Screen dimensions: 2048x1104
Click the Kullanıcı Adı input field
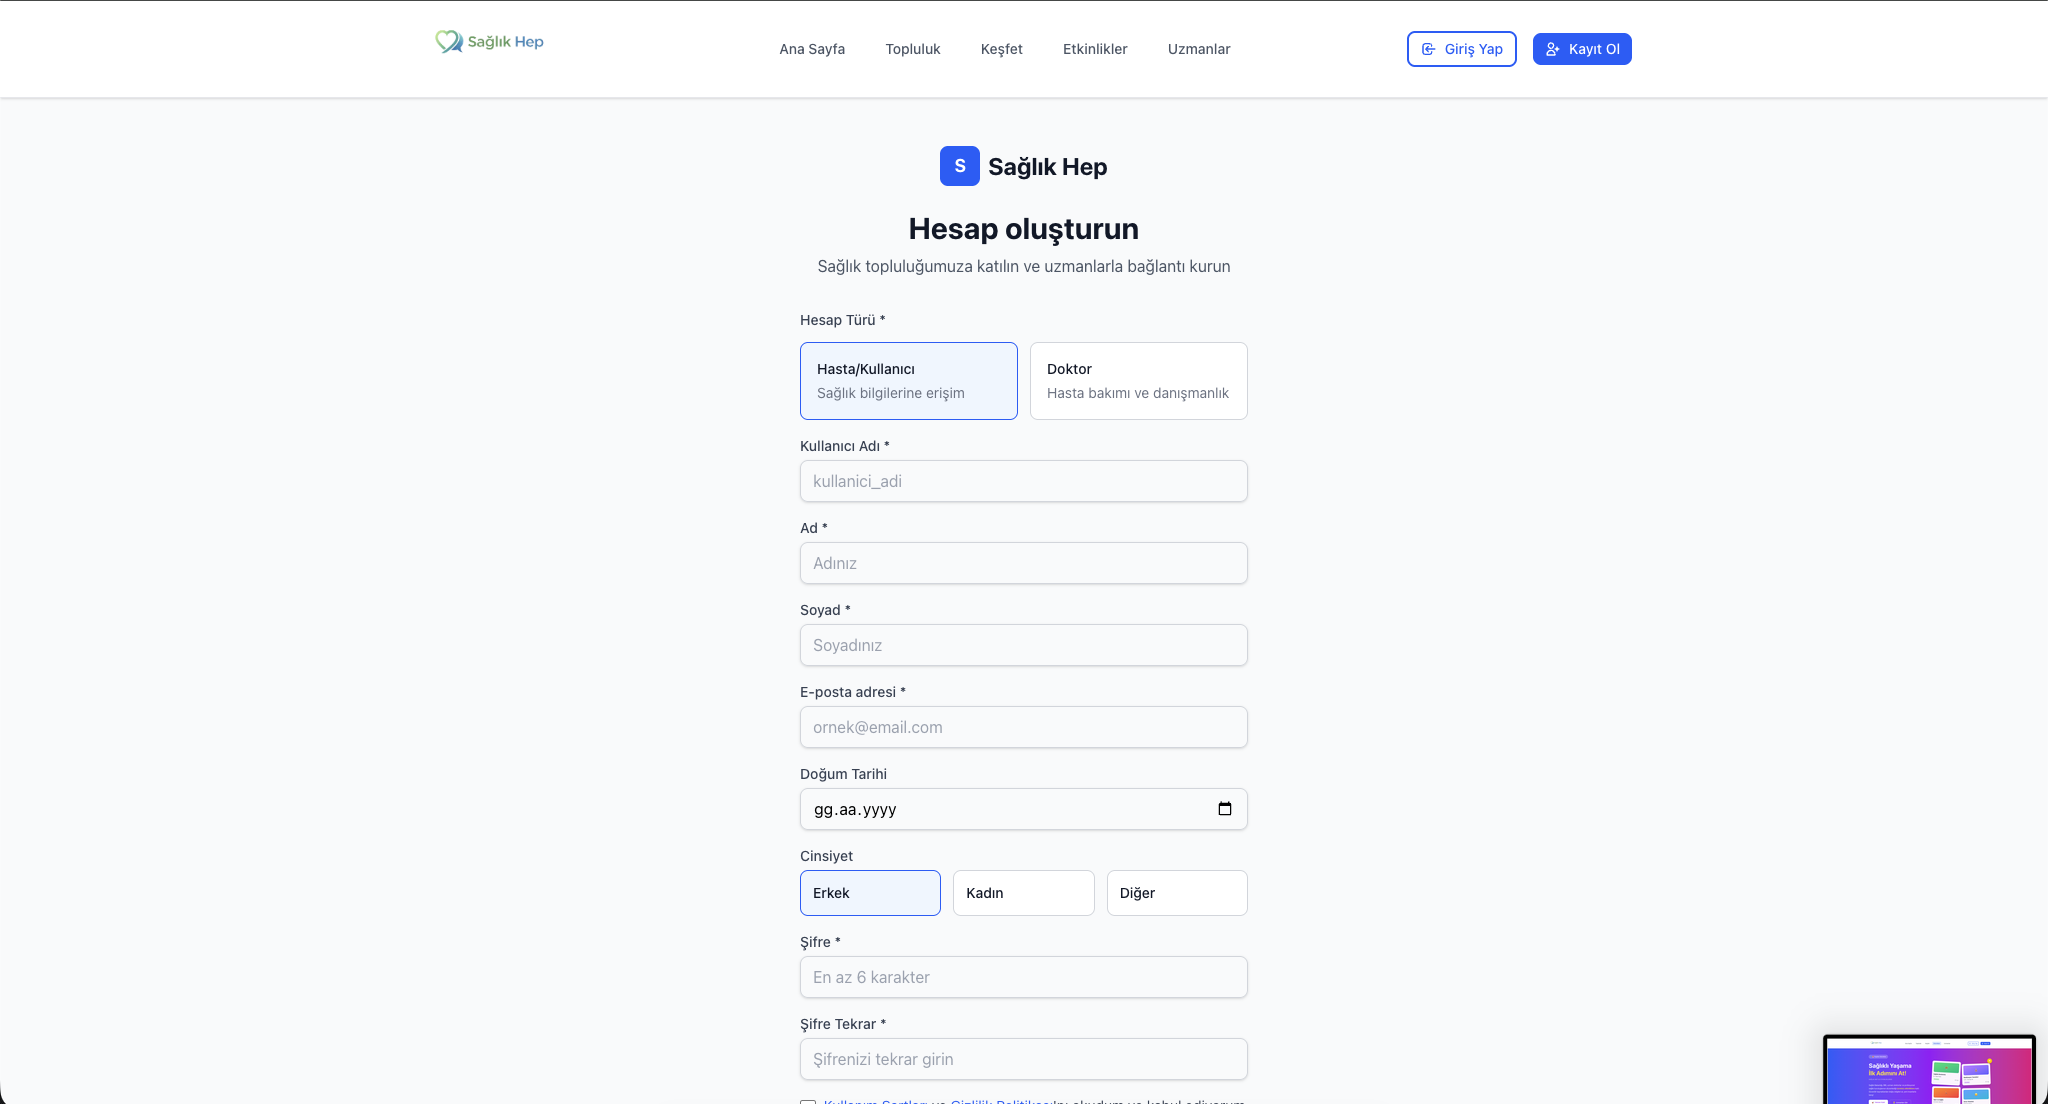[1023, 481]
